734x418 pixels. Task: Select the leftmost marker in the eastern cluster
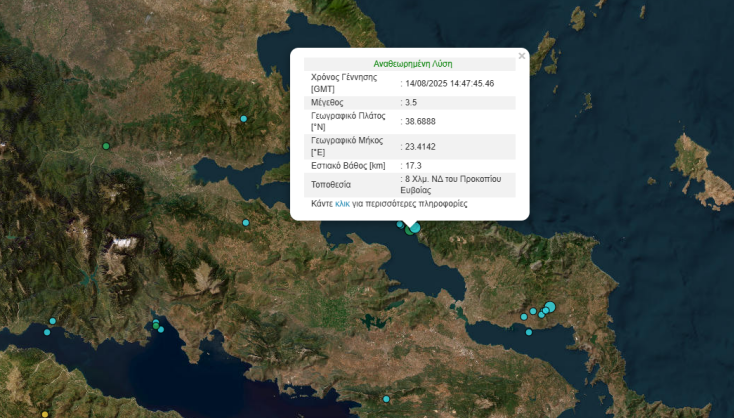524,317
